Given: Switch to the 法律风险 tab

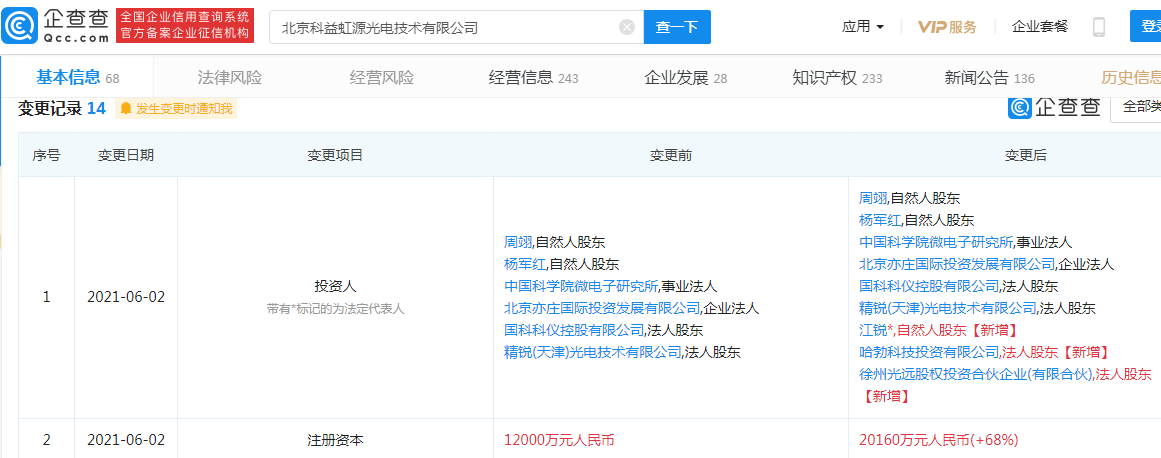Looking at the screenshot, I should coord(230,78).
